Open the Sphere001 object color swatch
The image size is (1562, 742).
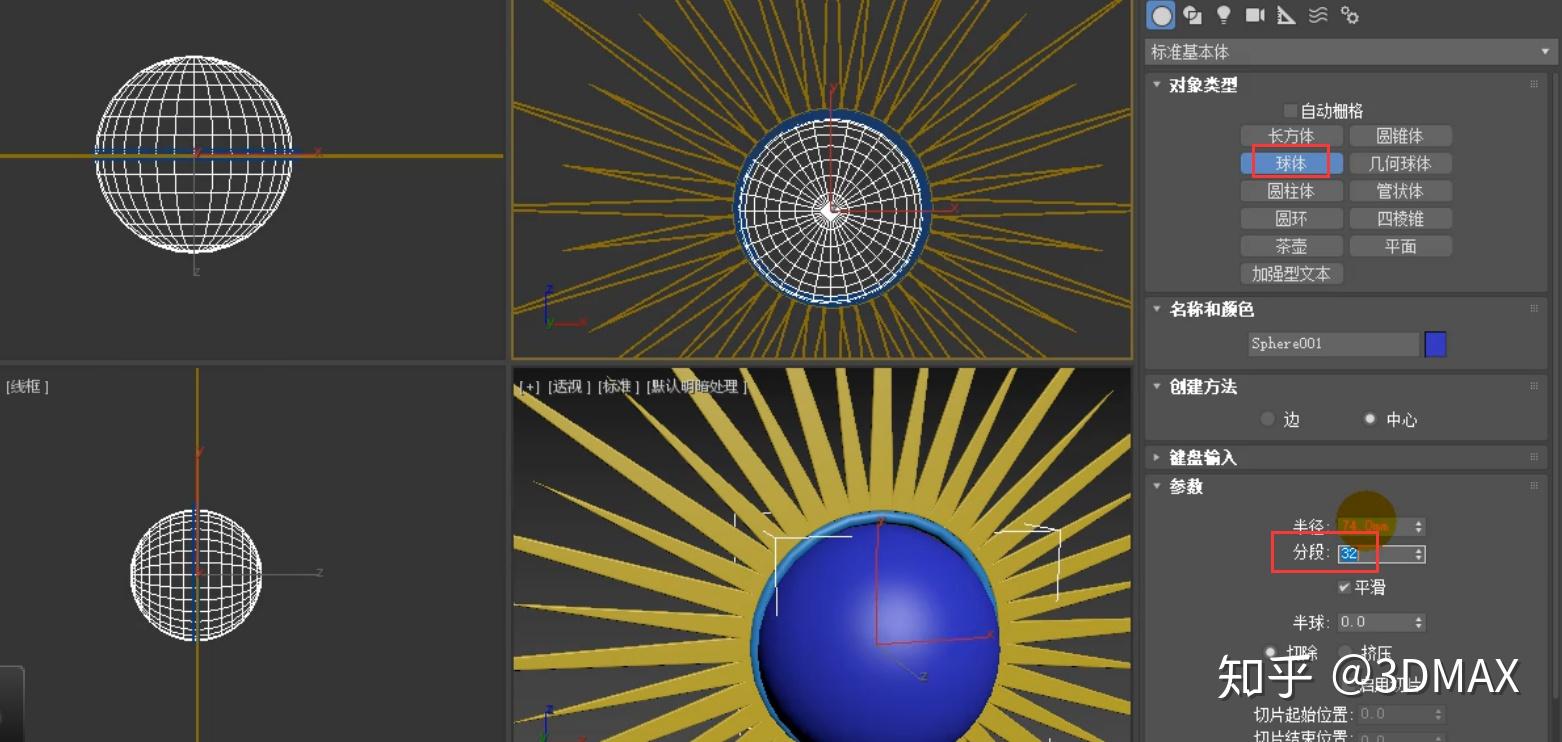click(x=1434, y=343)
